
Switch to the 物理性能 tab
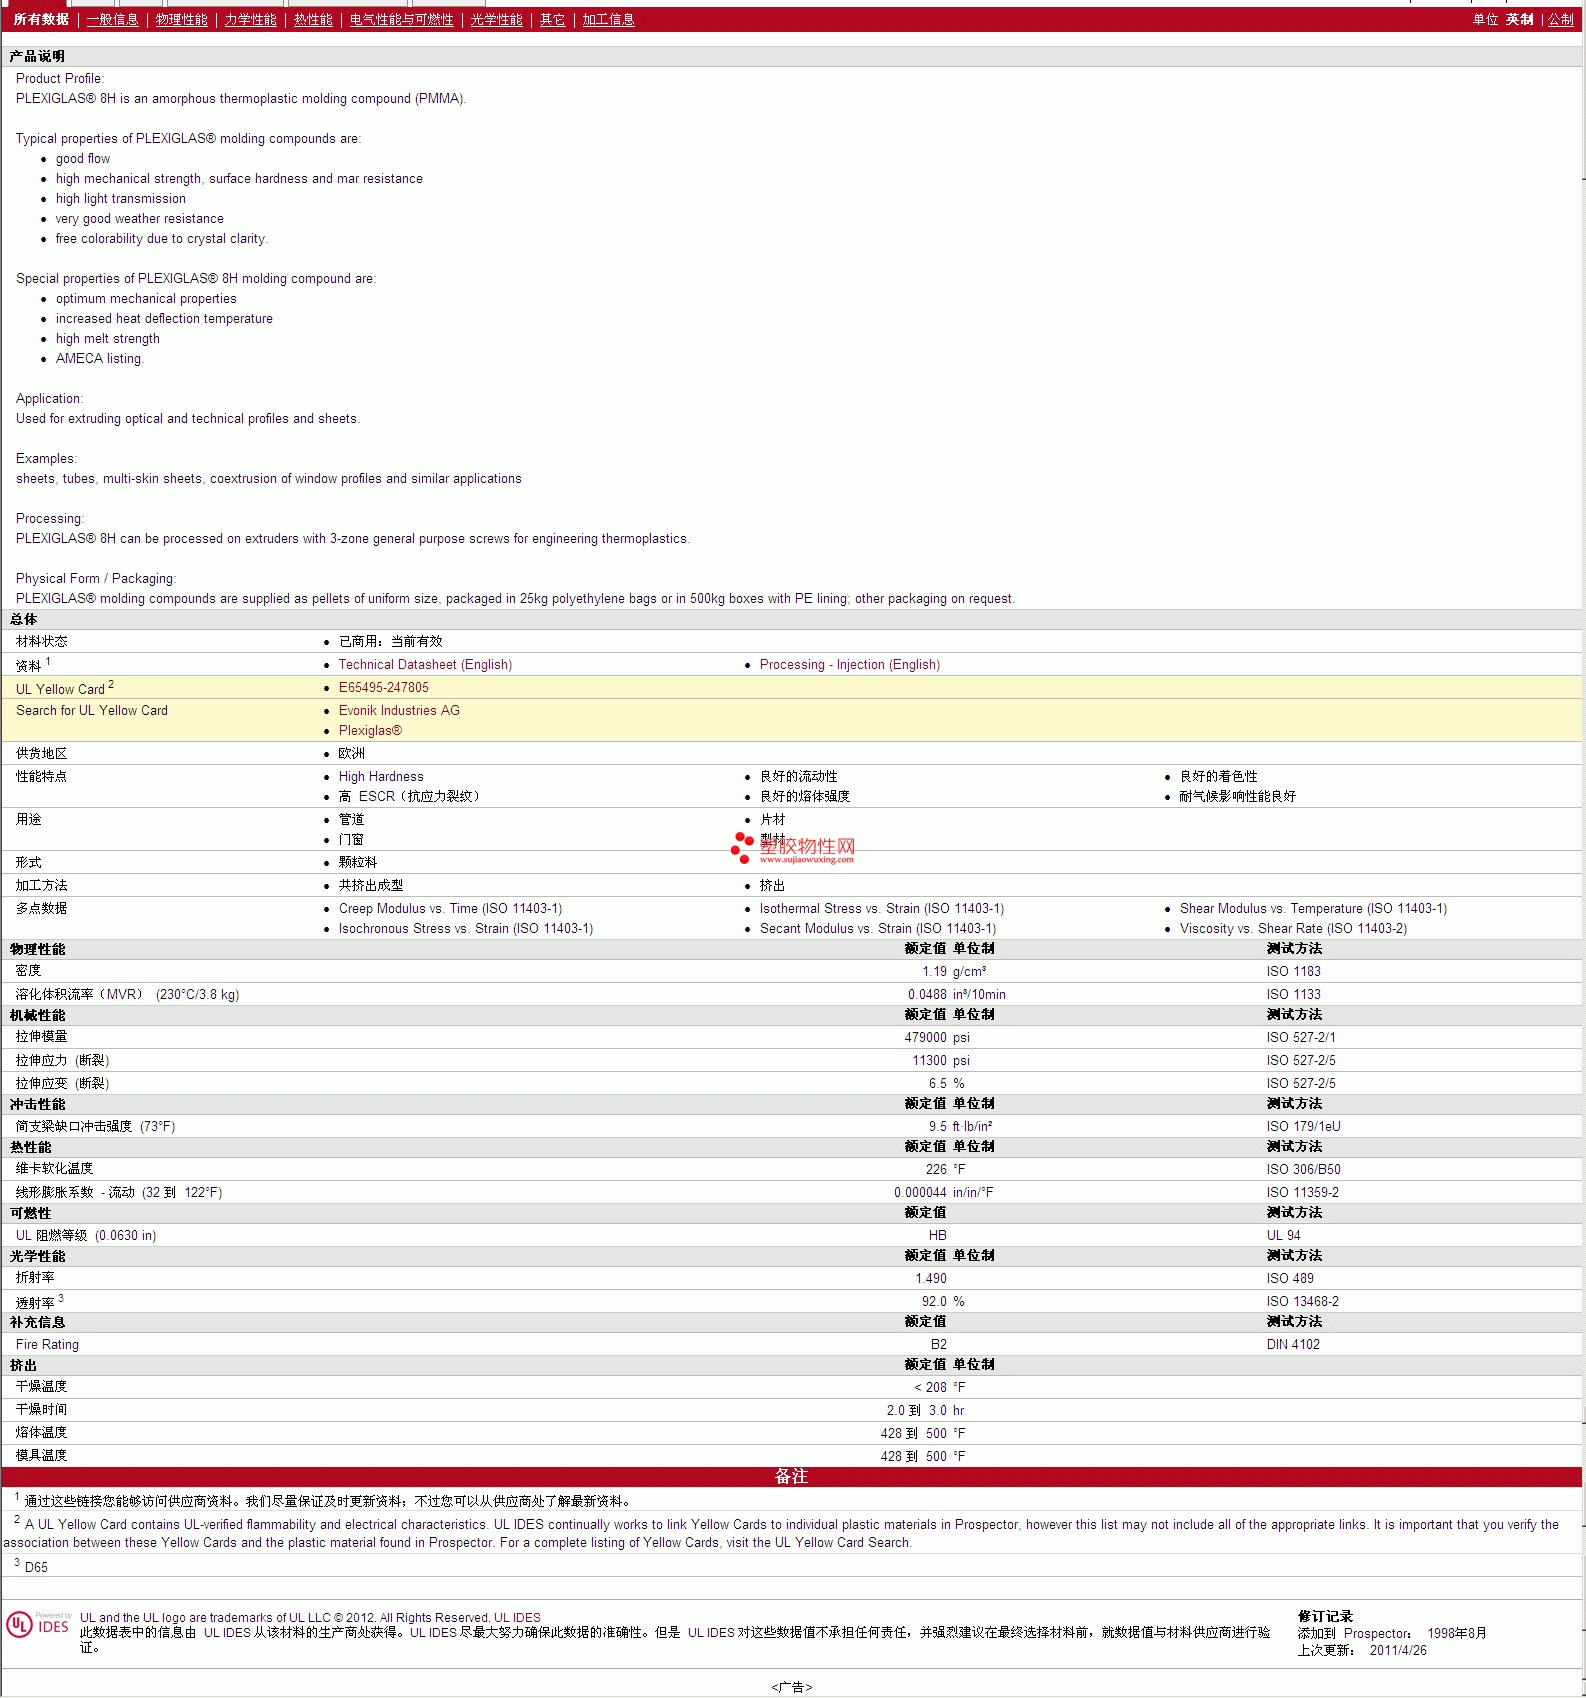coord(182,19)
